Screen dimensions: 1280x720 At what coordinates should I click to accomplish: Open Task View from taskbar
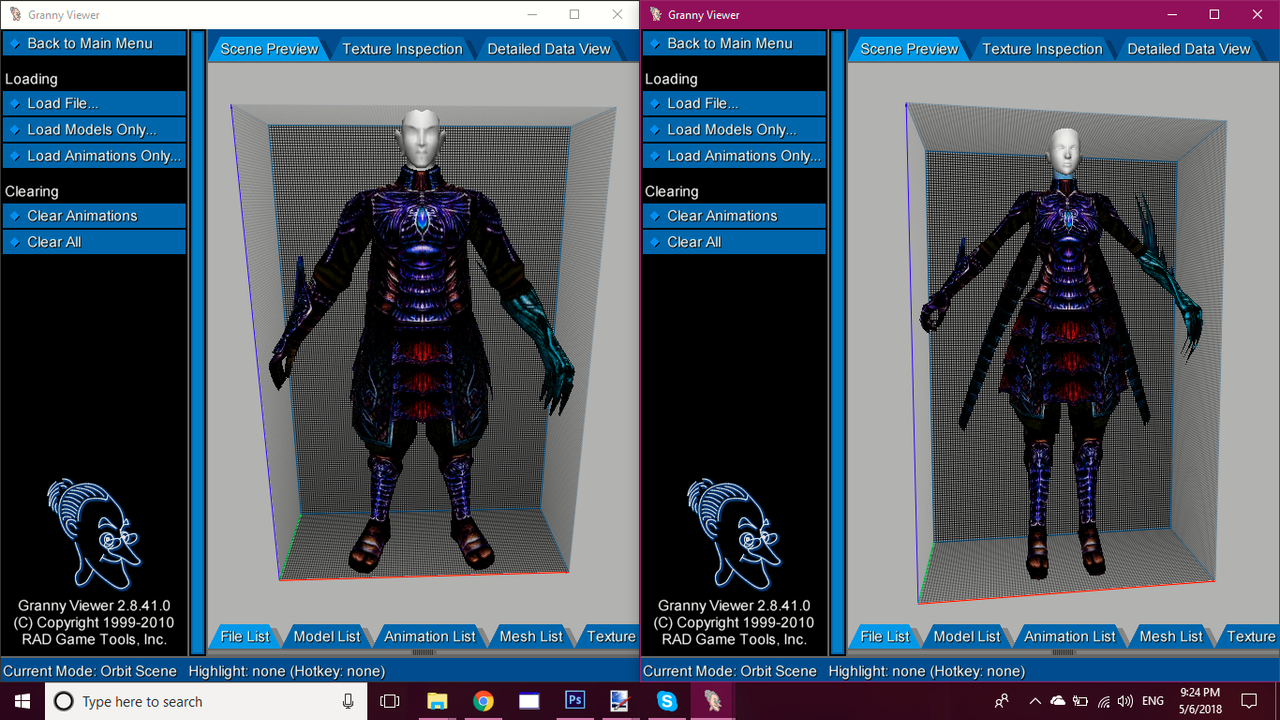[391, 701]
